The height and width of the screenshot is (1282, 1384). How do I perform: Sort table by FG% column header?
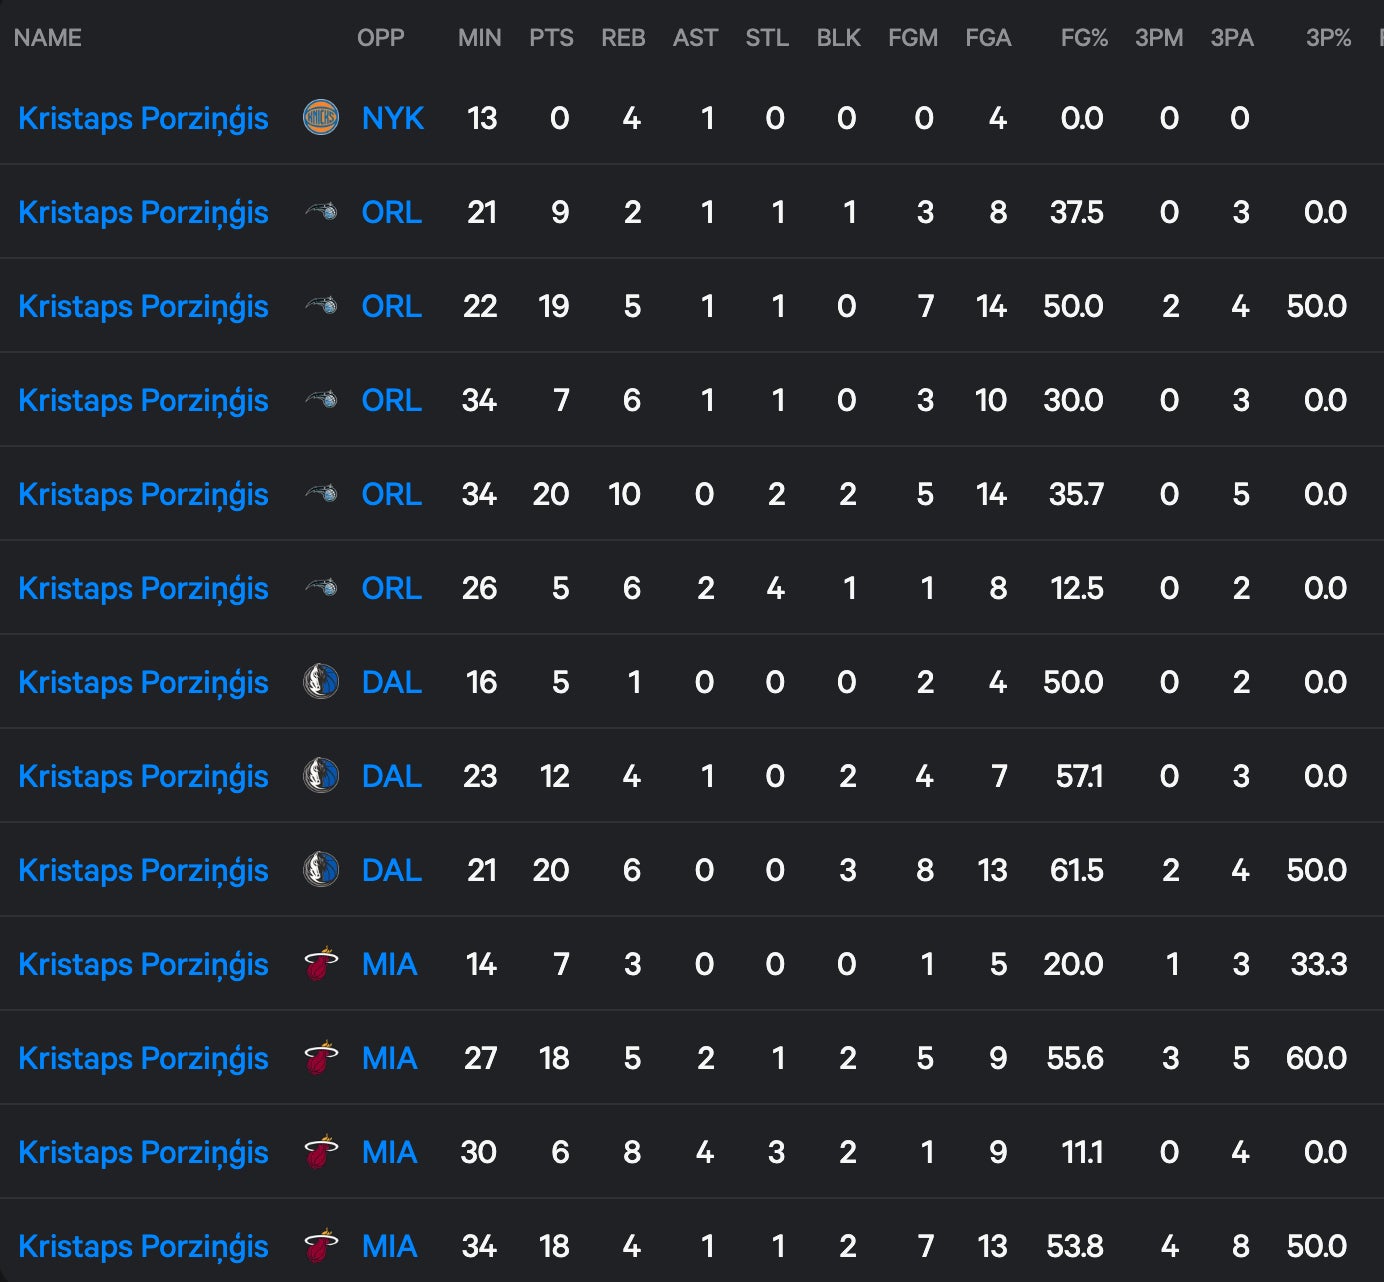(1084, 38)
